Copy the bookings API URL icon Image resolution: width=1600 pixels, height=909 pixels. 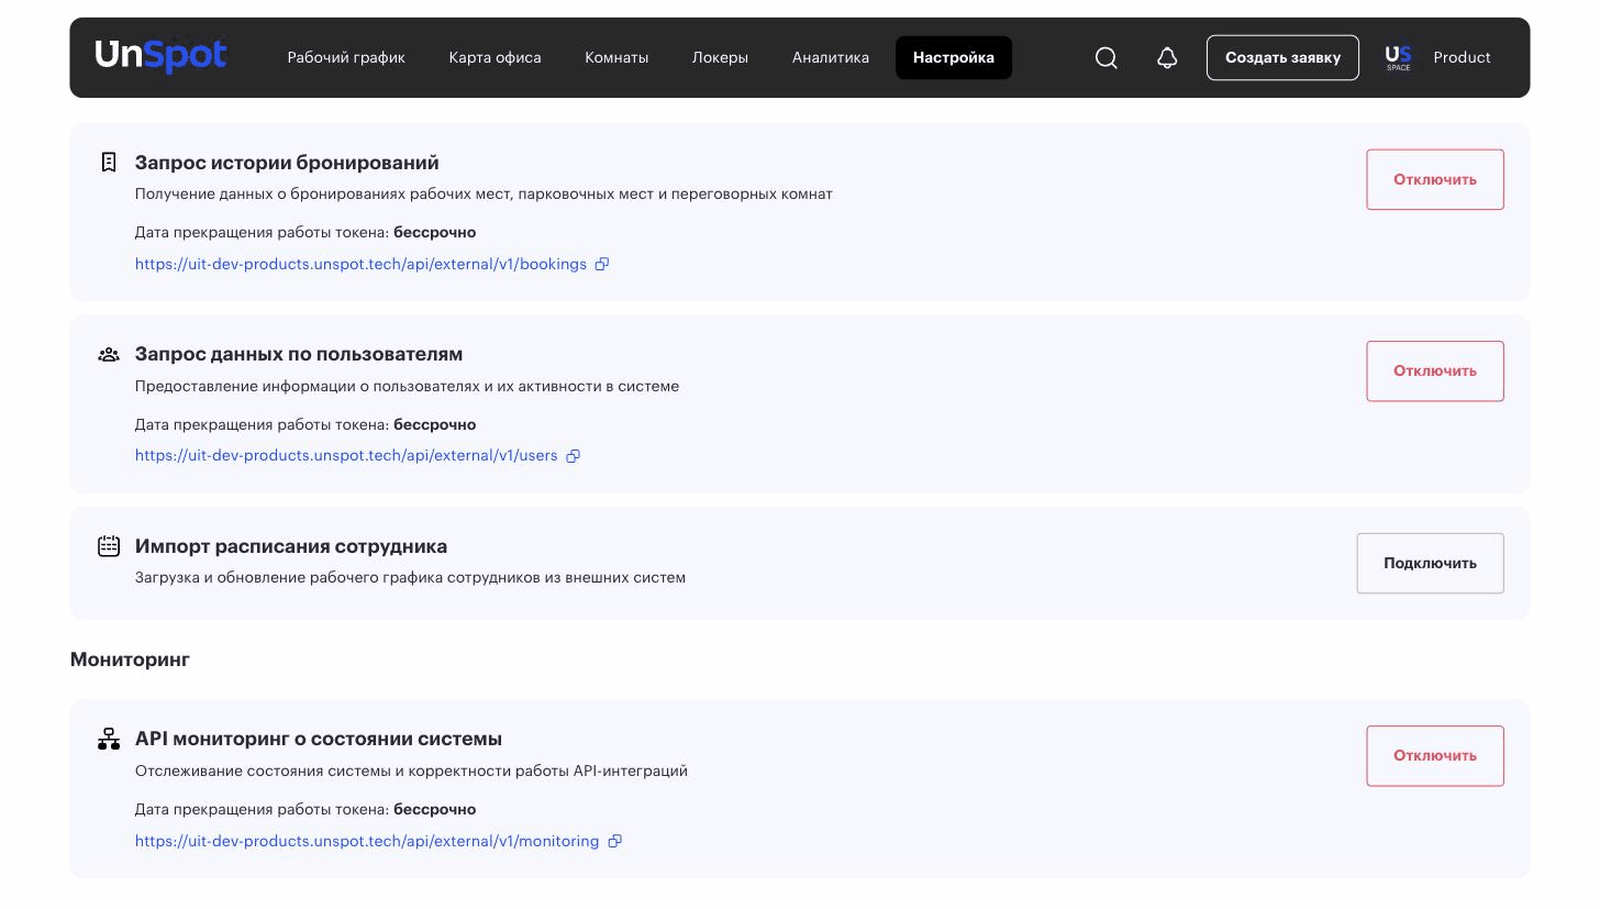(x=602, y=264)
